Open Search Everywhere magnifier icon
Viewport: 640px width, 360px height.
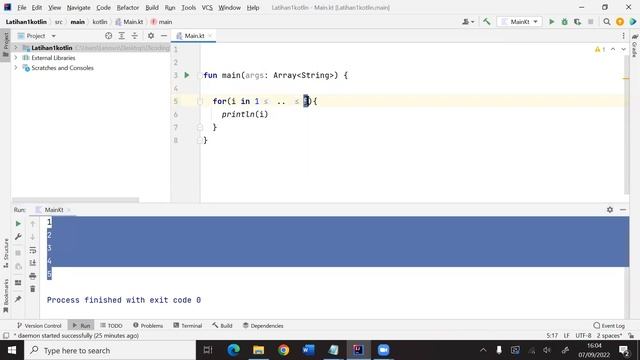pos(607,22)
